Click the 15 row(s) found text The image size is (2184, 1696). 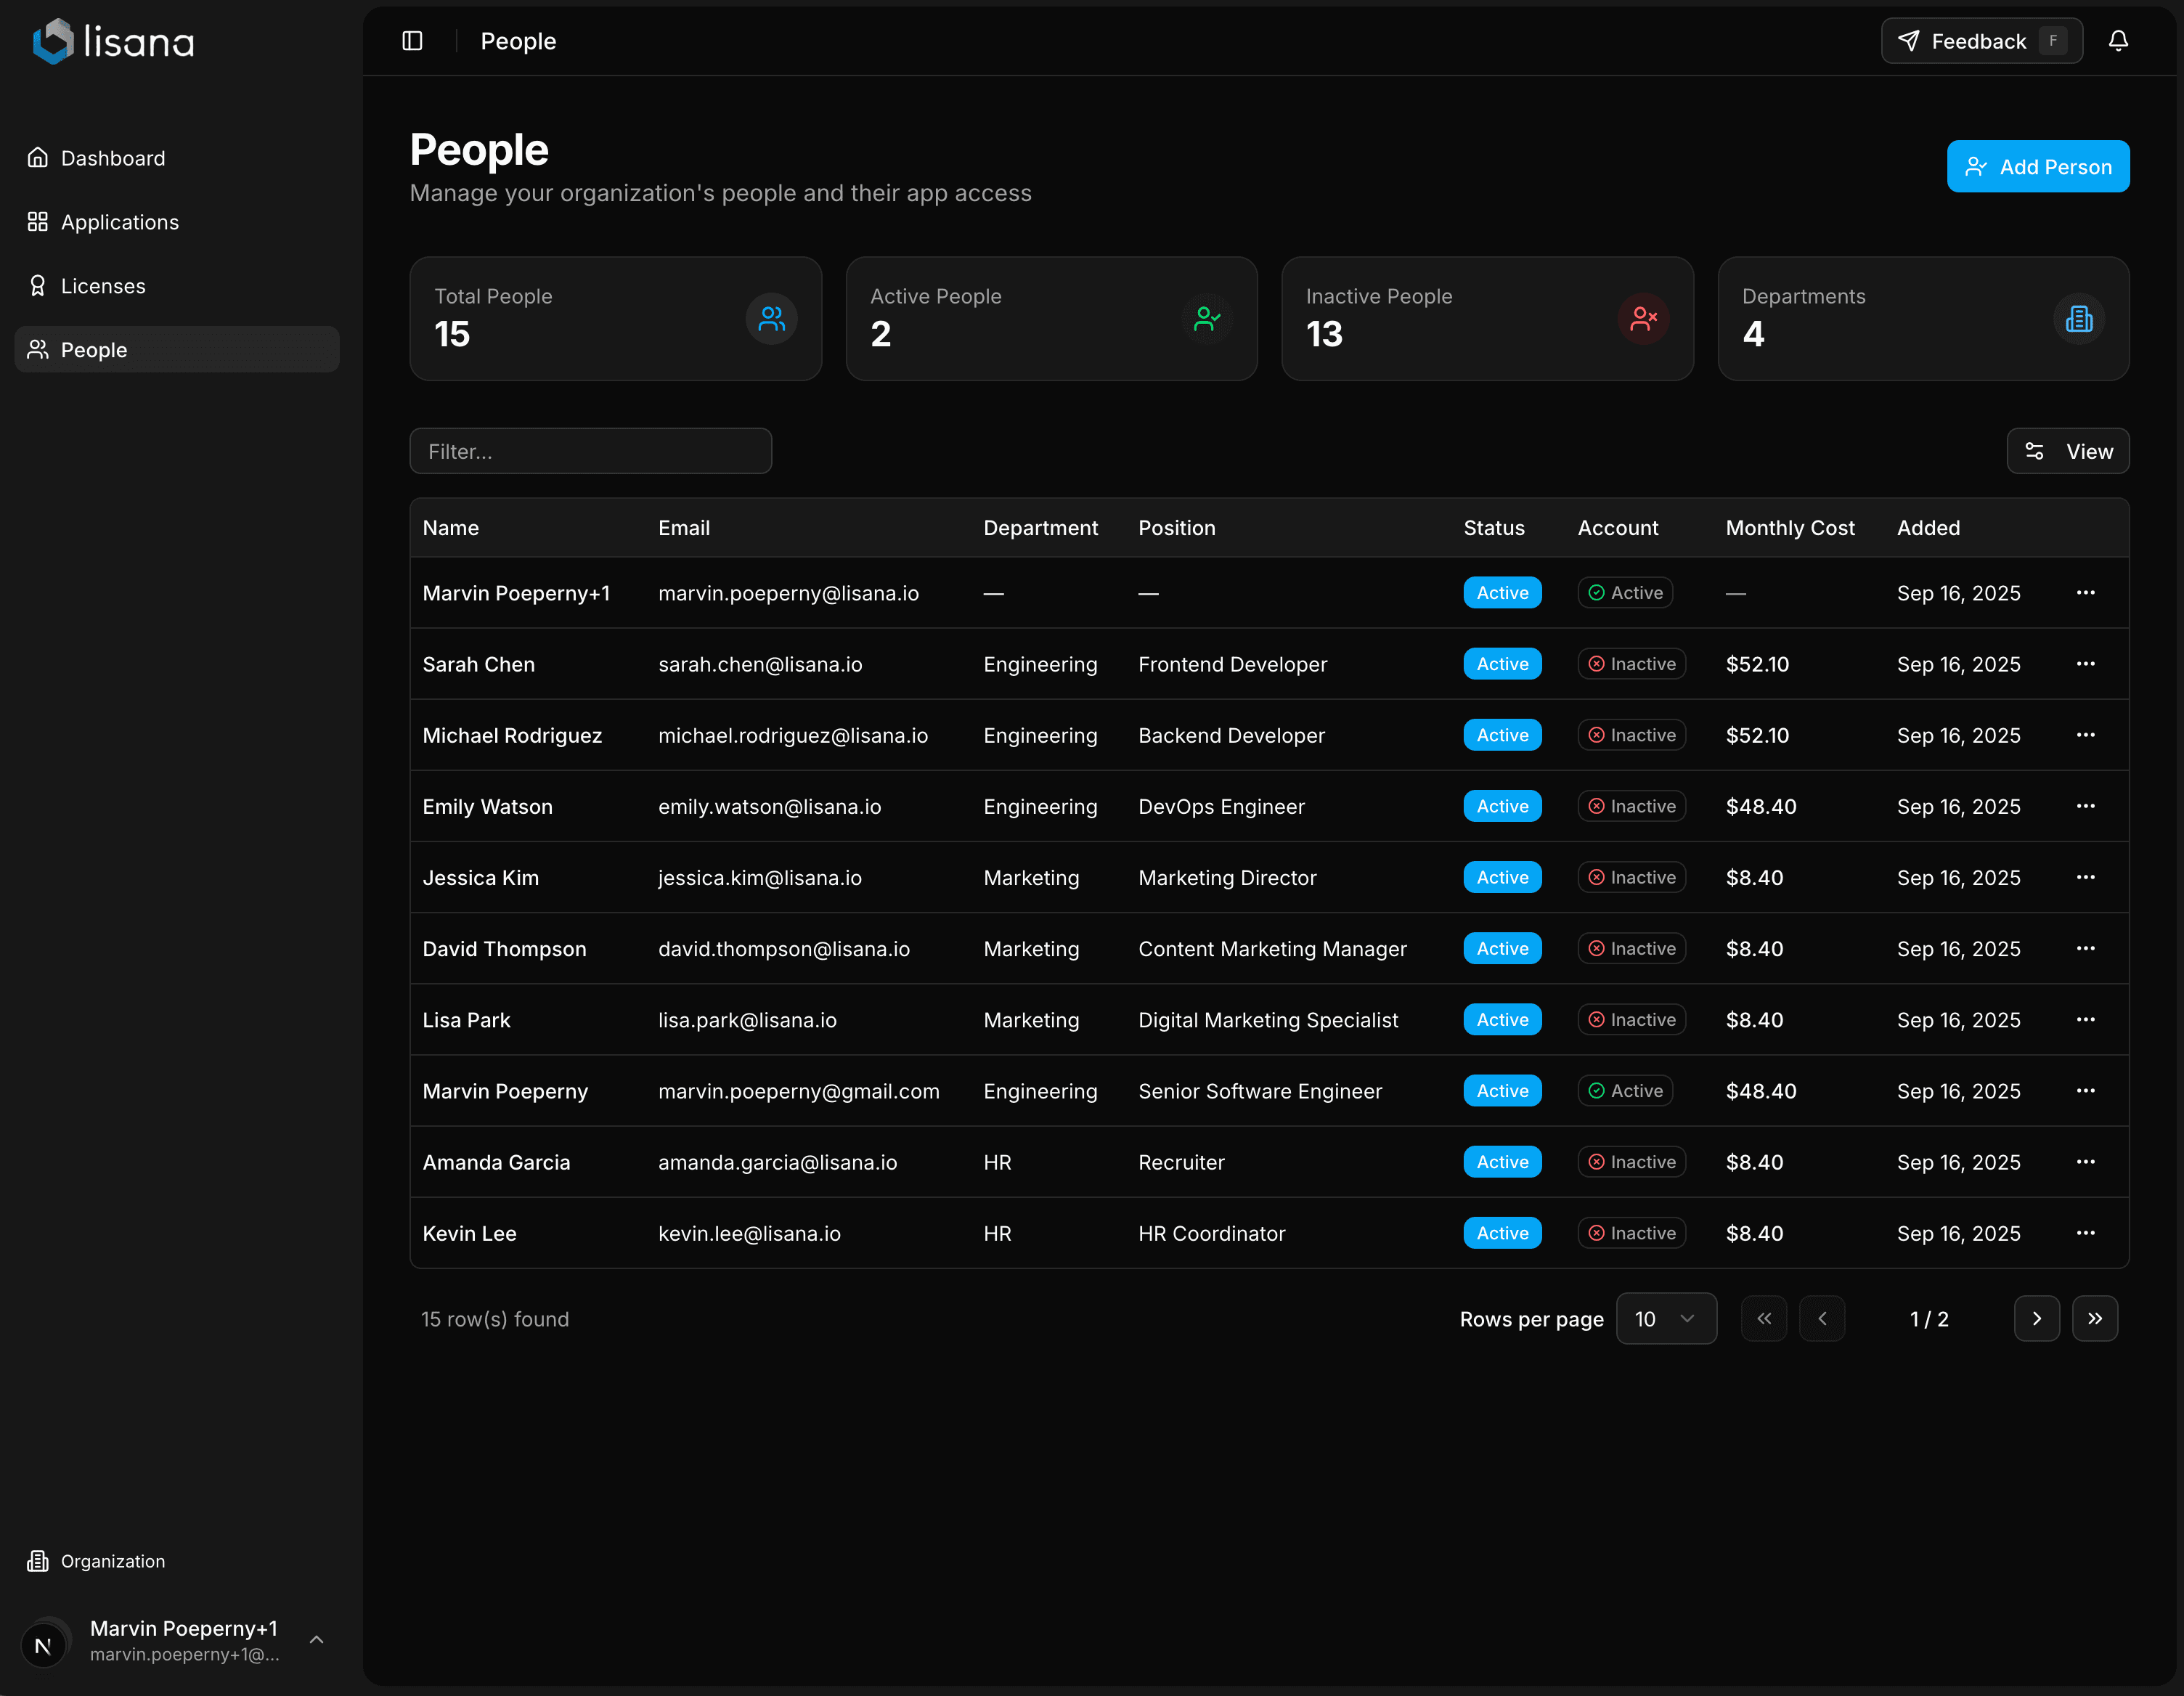[x=495, y=1319]
